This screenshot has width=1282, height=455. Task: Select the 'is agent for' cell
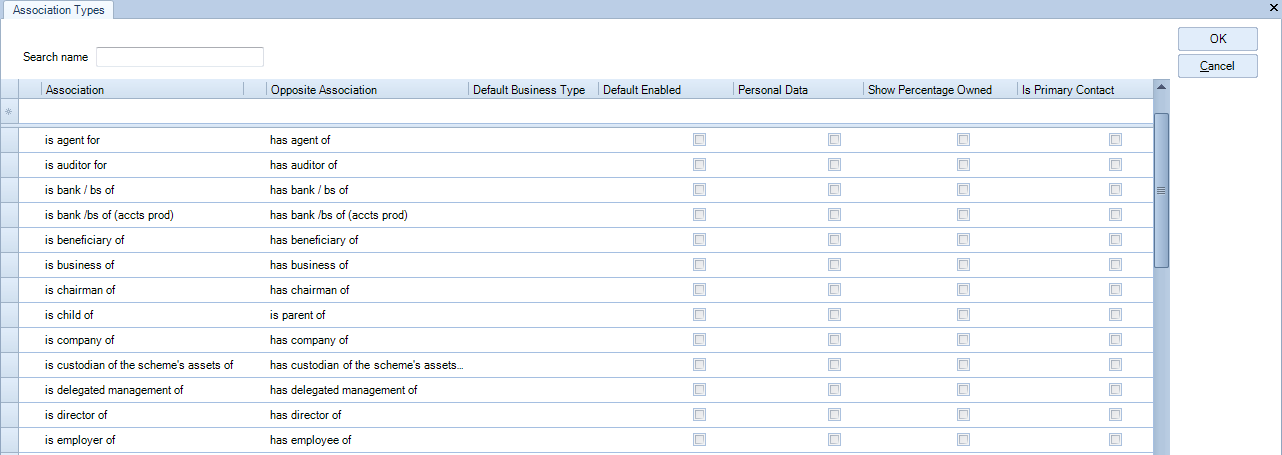(x=142, y=140)
